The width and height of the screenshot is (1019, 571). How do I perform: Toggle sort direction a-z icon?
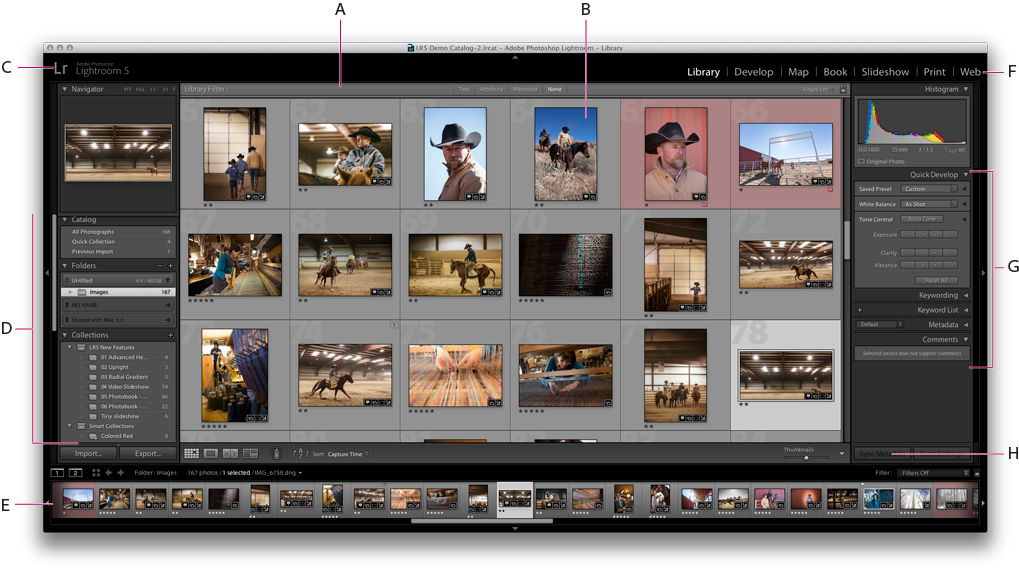click(299, 453)
